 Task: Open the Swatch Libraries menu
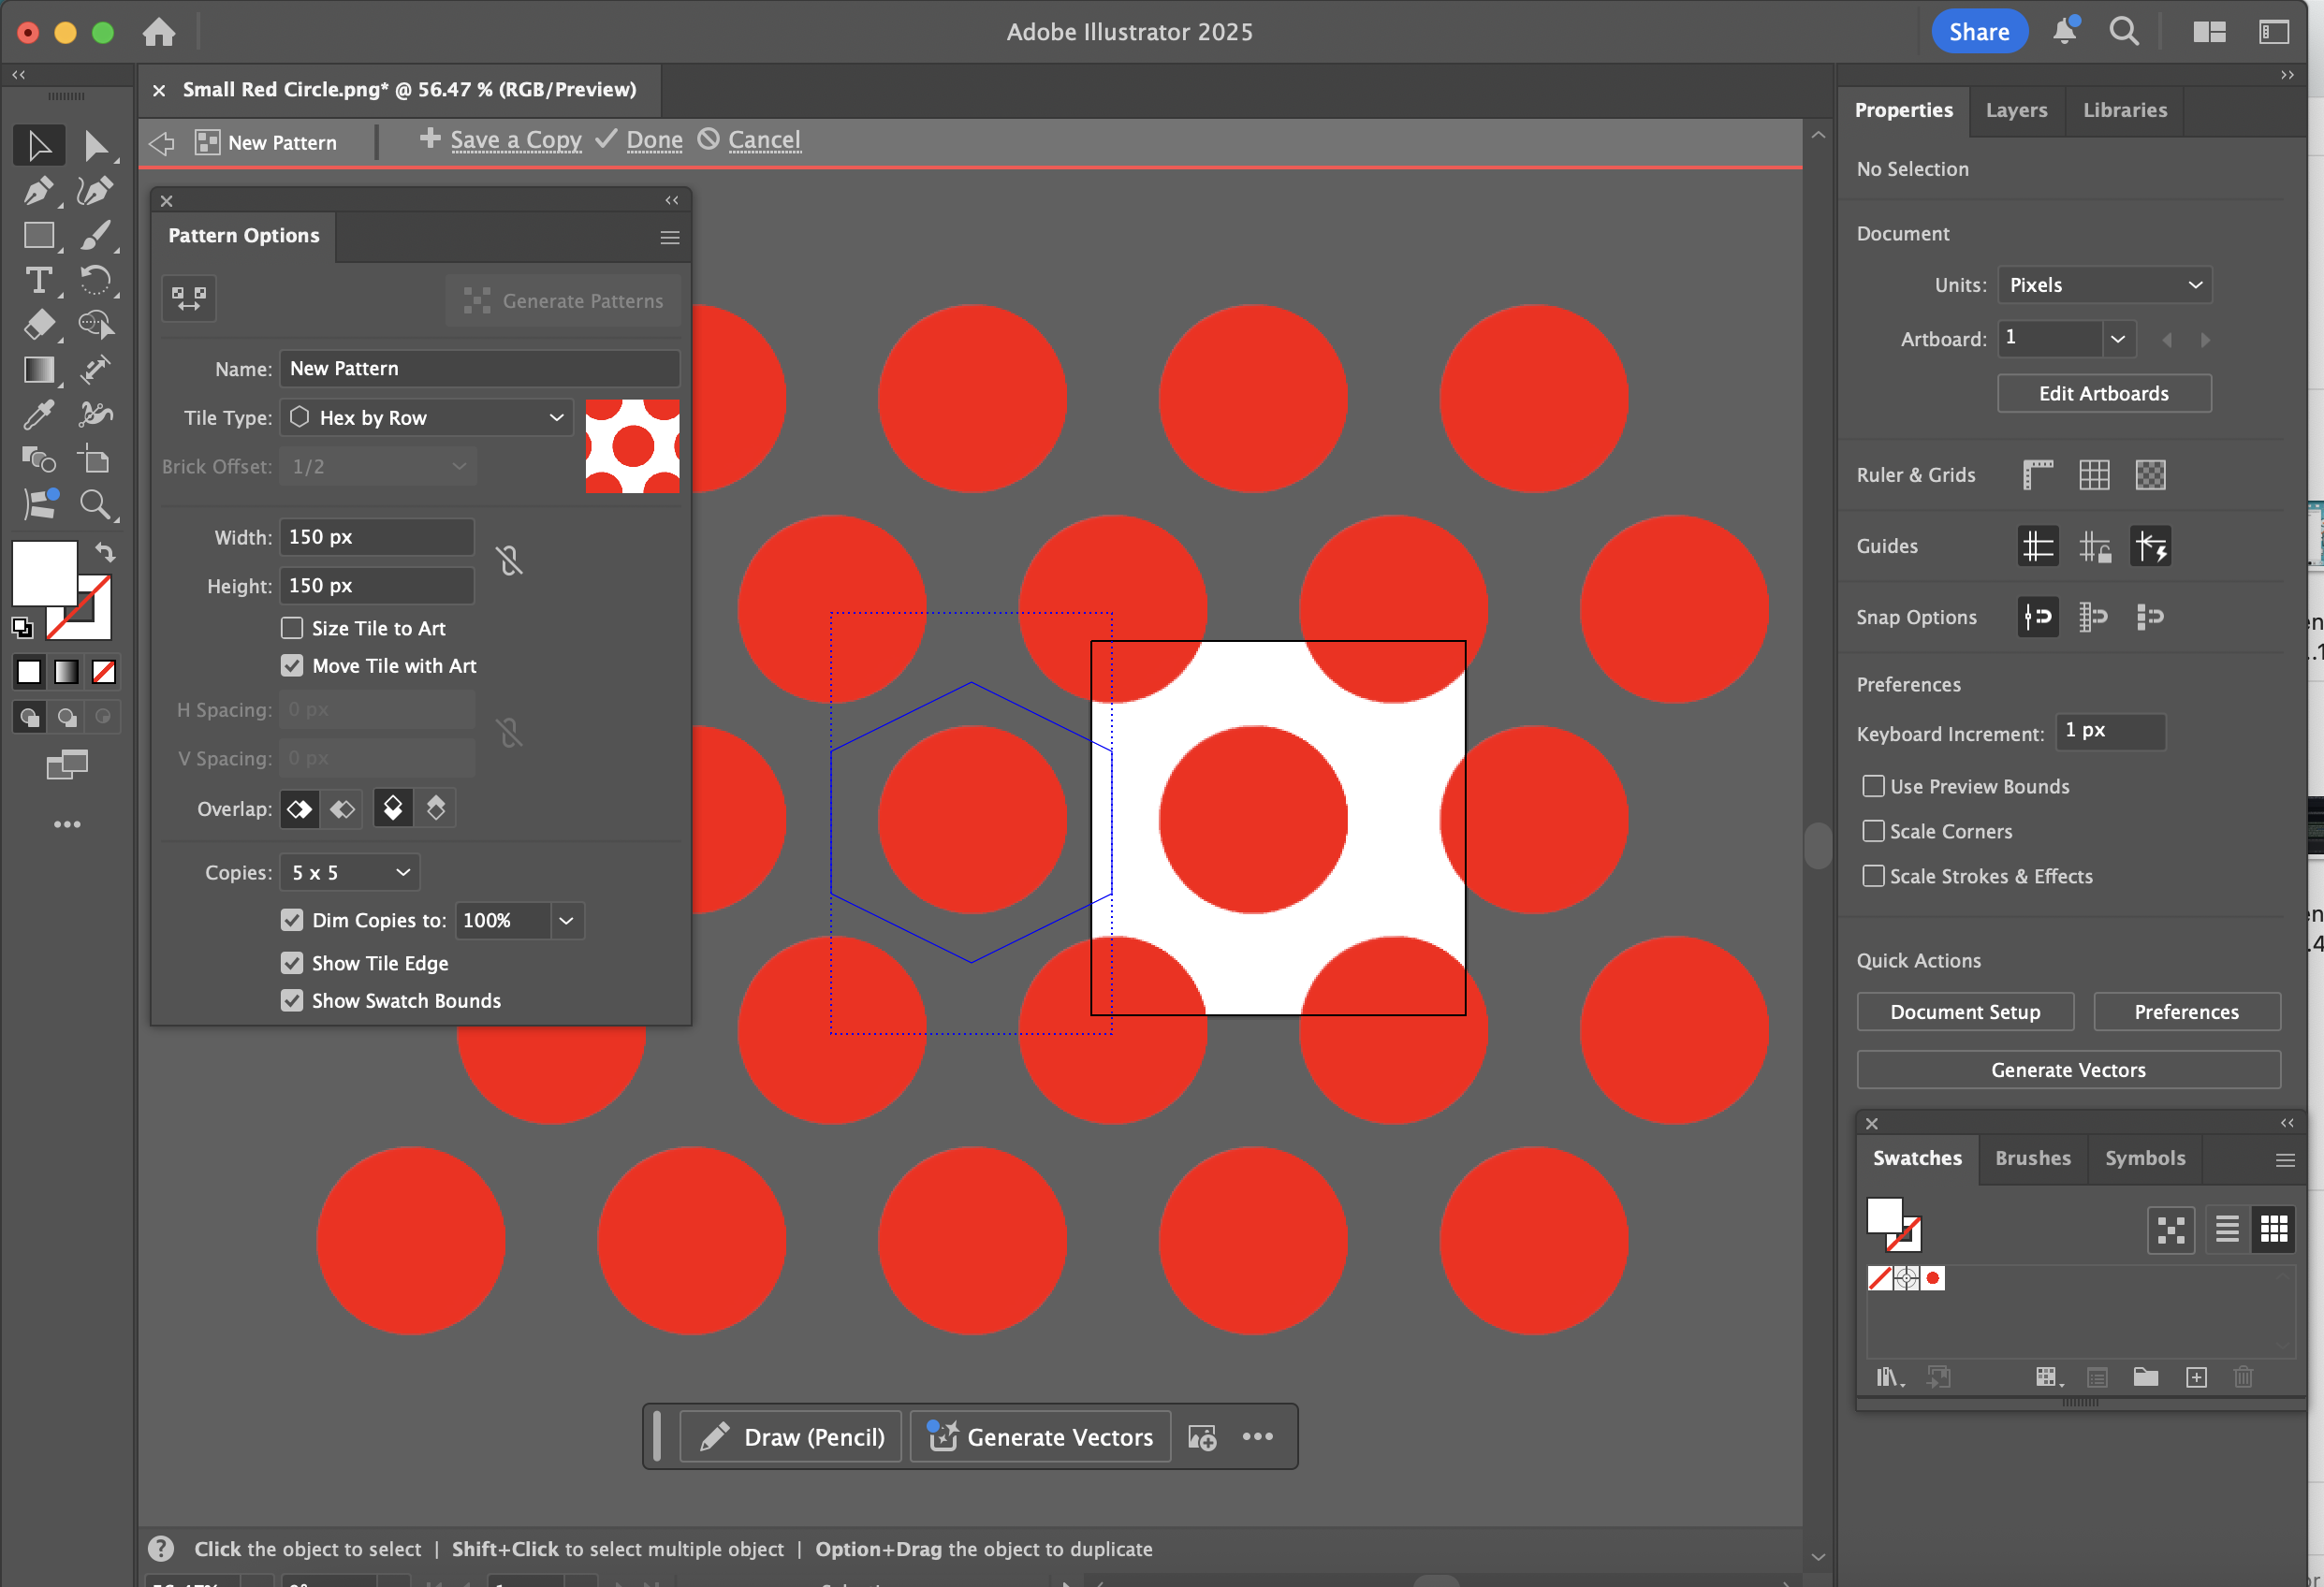[x=1888, y=1377]
